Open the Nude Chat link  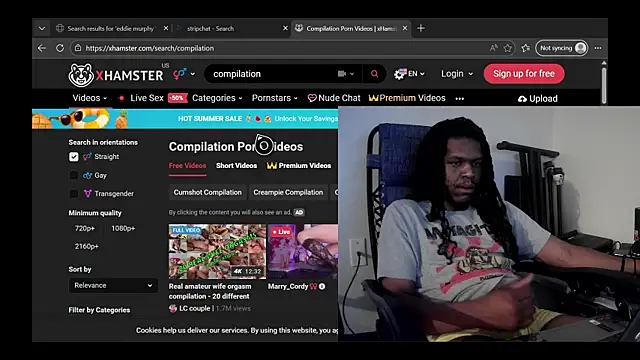tap(334, 98)
